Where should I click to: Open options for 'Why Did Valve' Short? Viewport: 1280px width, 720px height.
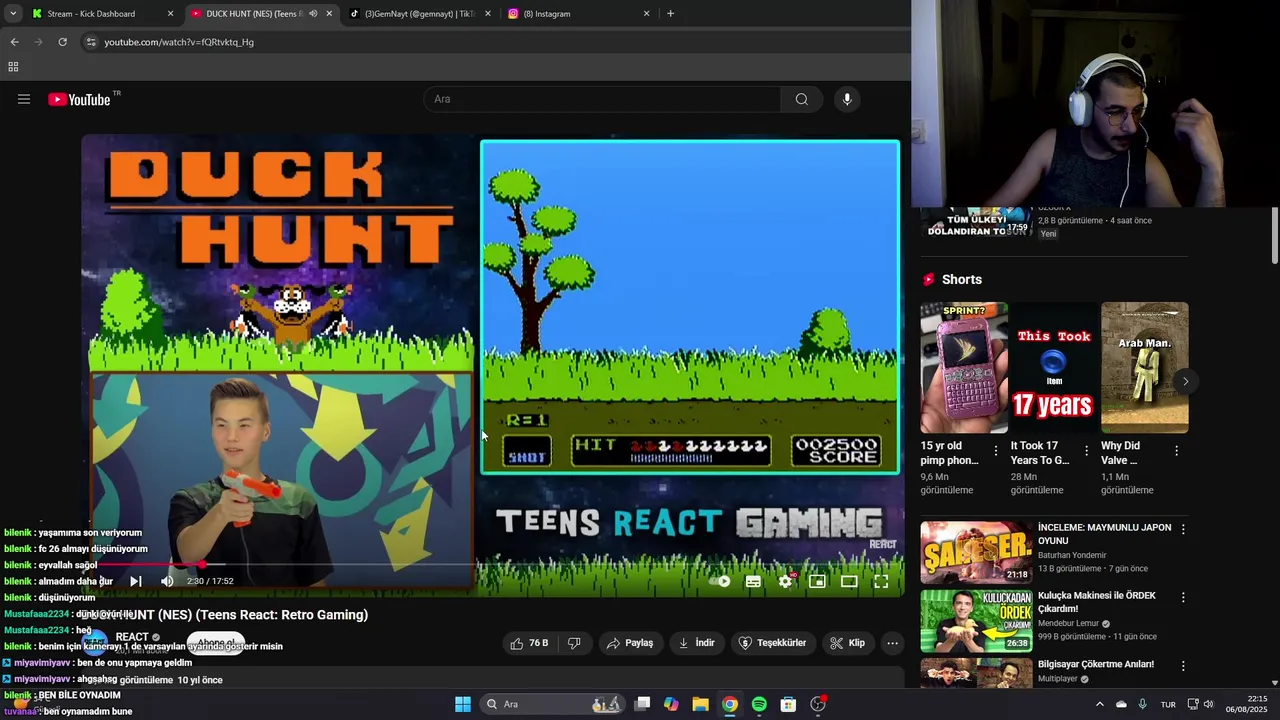click(x=1176, y=451)
